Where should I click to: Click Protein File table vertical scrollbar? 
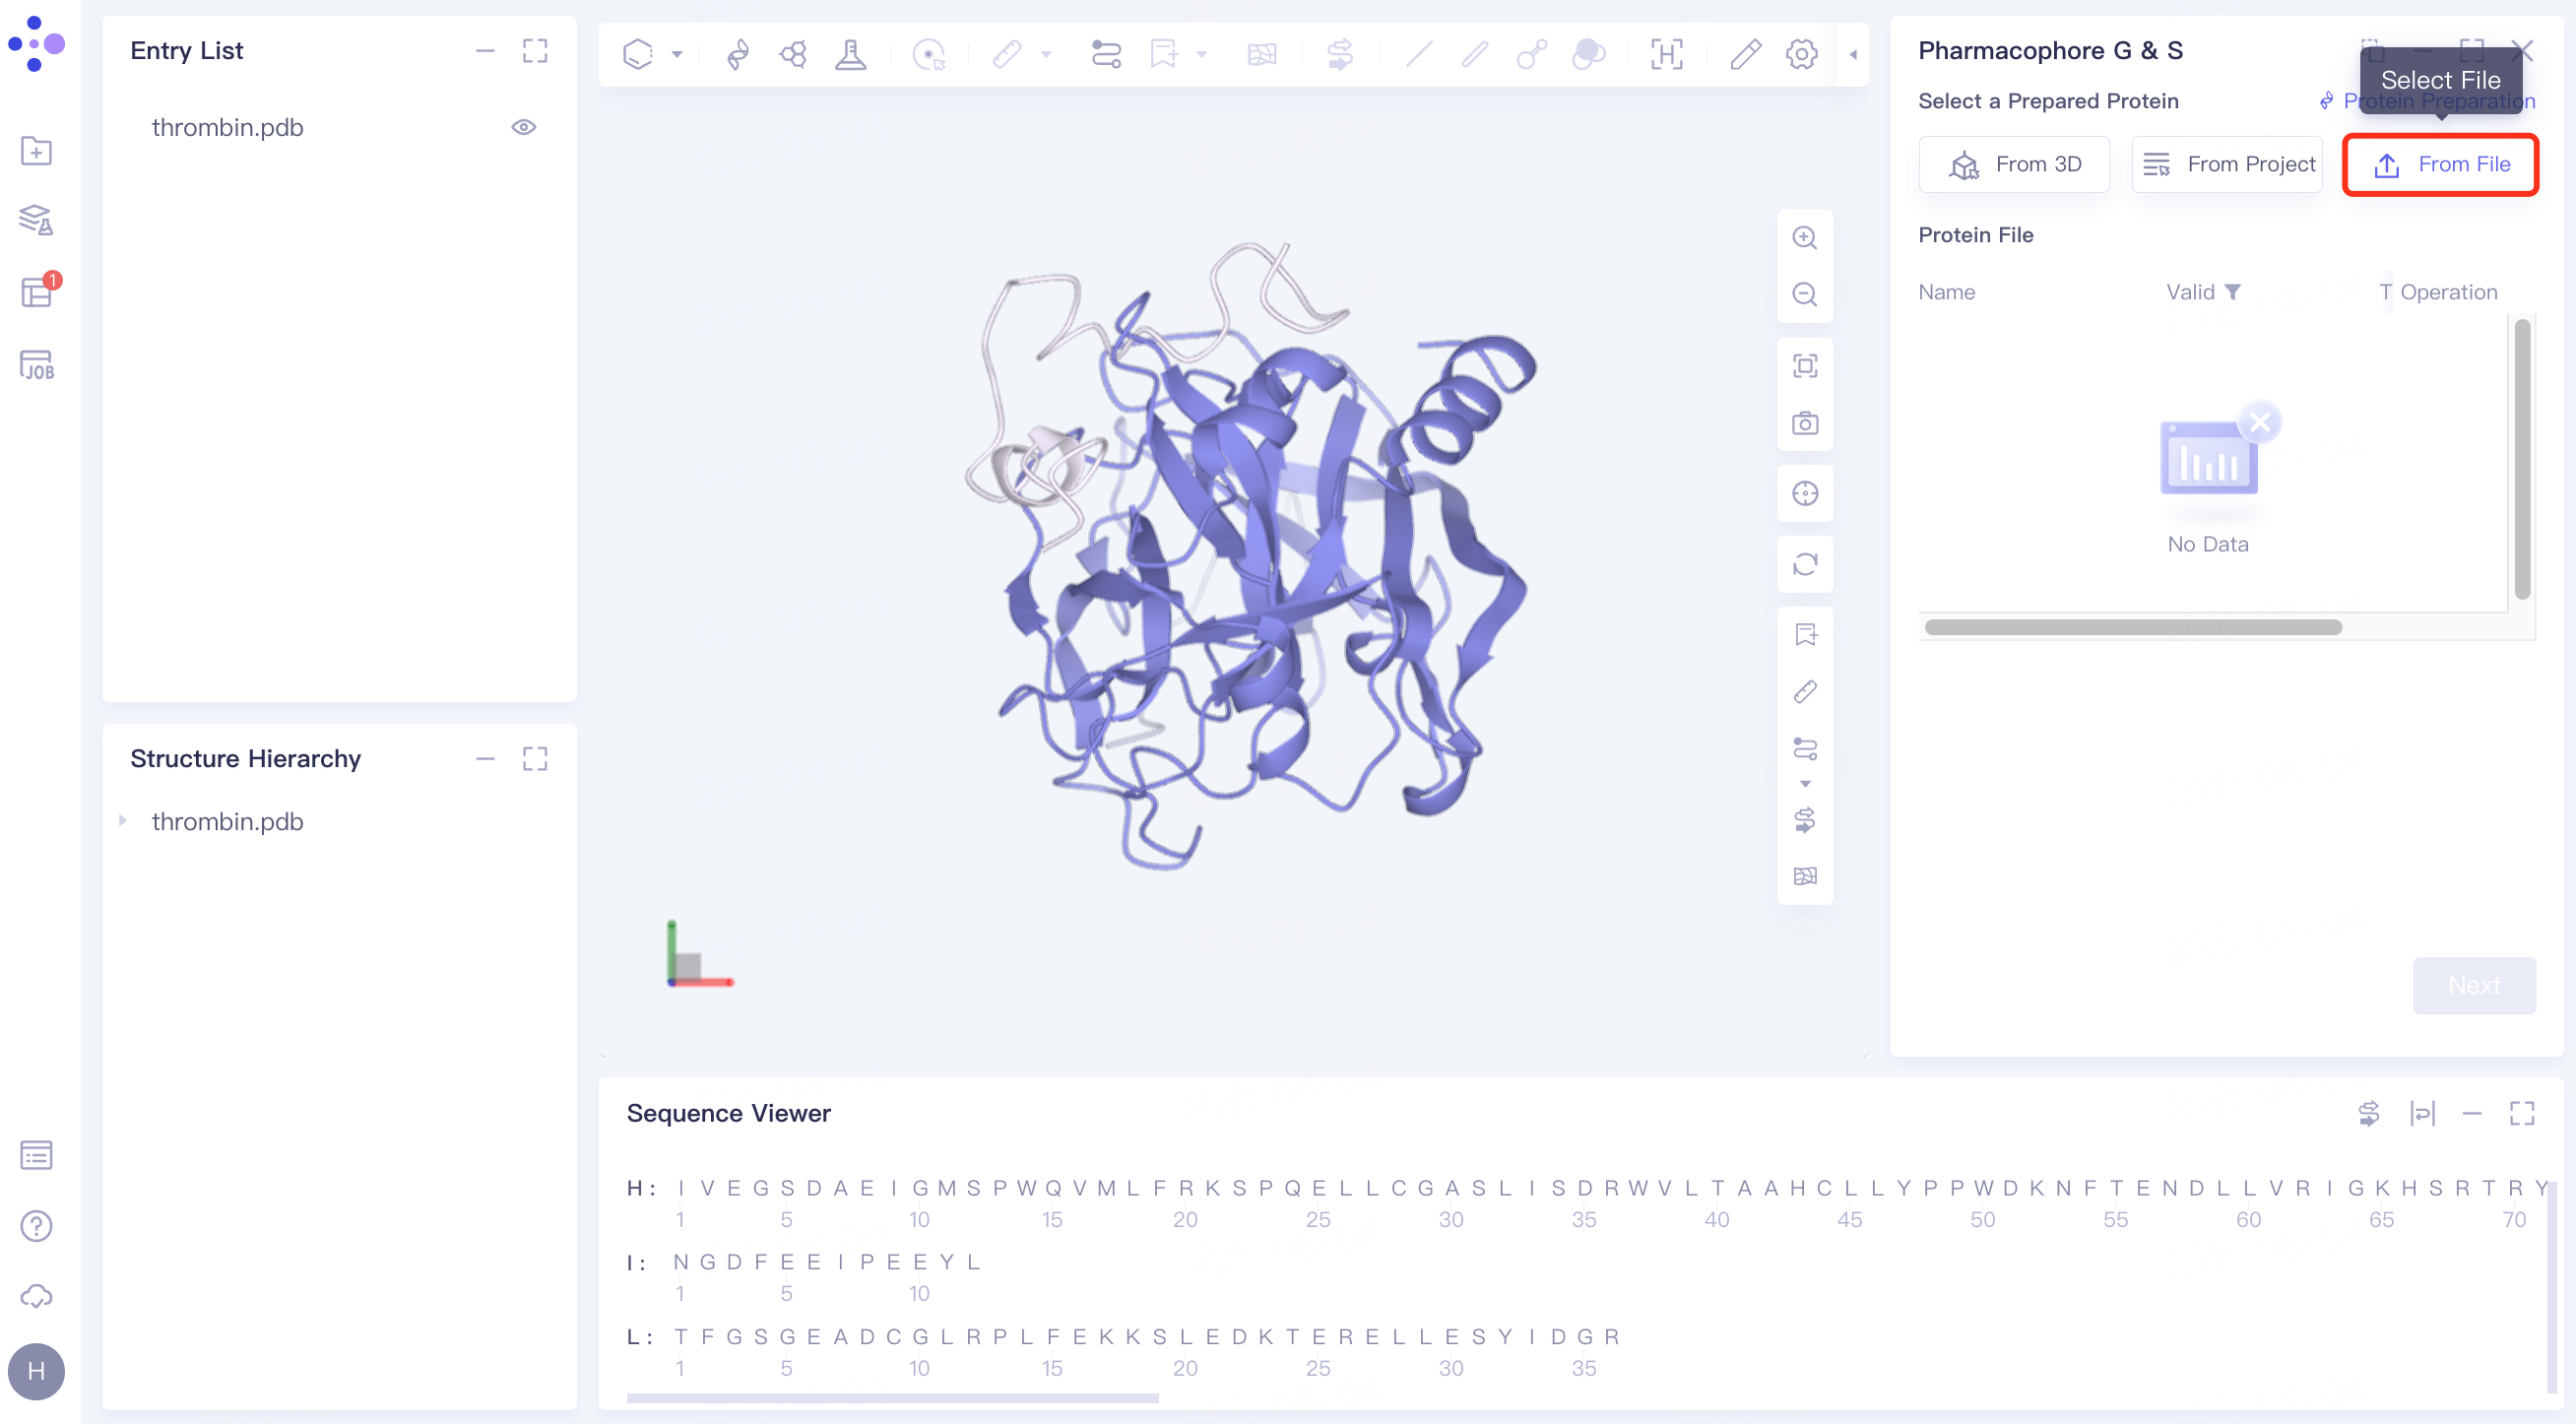click(x=2522, y=458)
